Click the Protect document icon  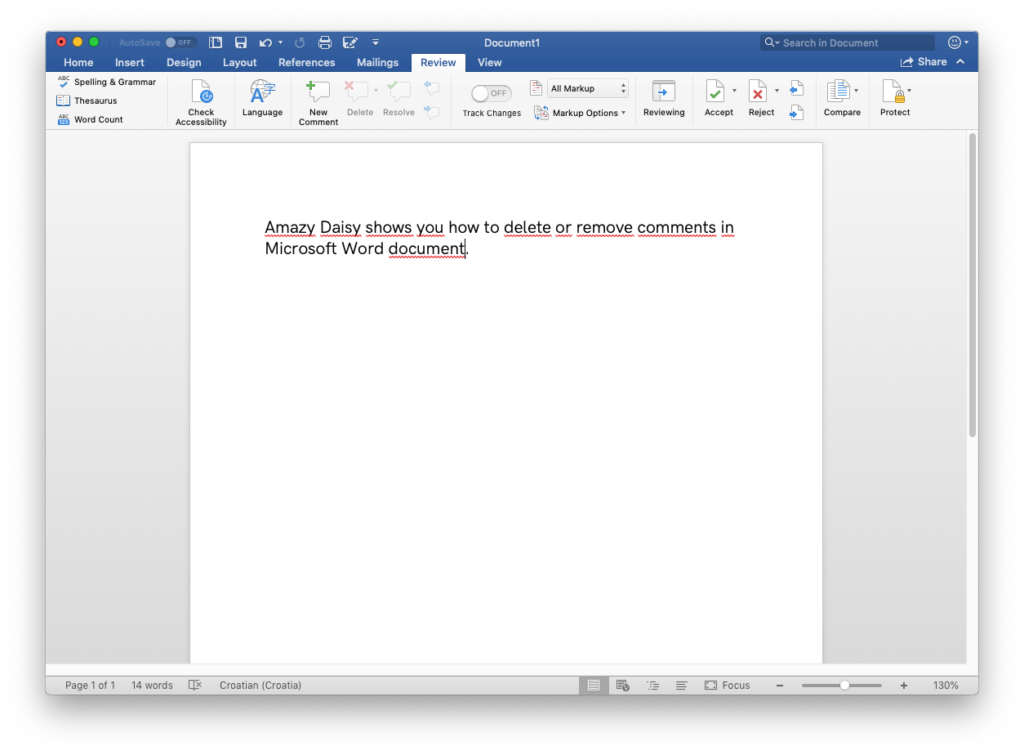coord(892,93)
